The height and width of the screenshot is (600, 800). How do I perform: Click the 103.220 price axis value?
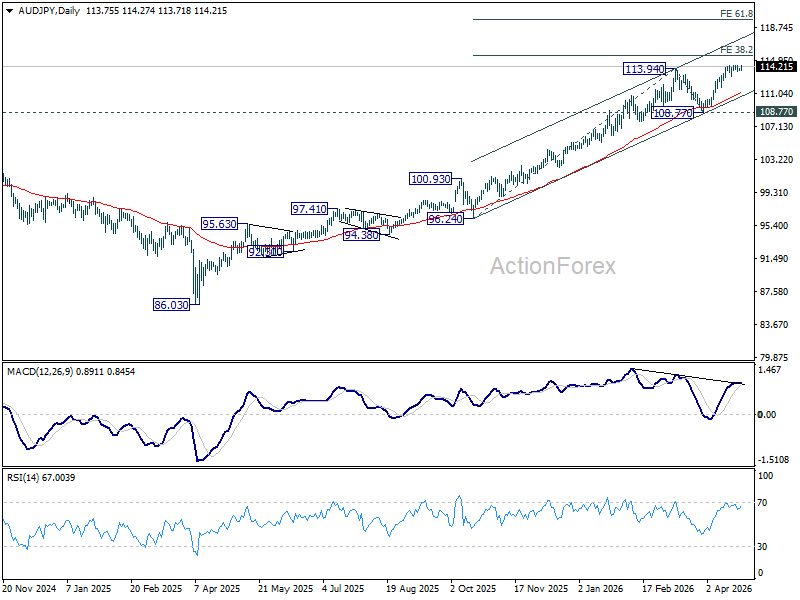click(x=777, y=160)
